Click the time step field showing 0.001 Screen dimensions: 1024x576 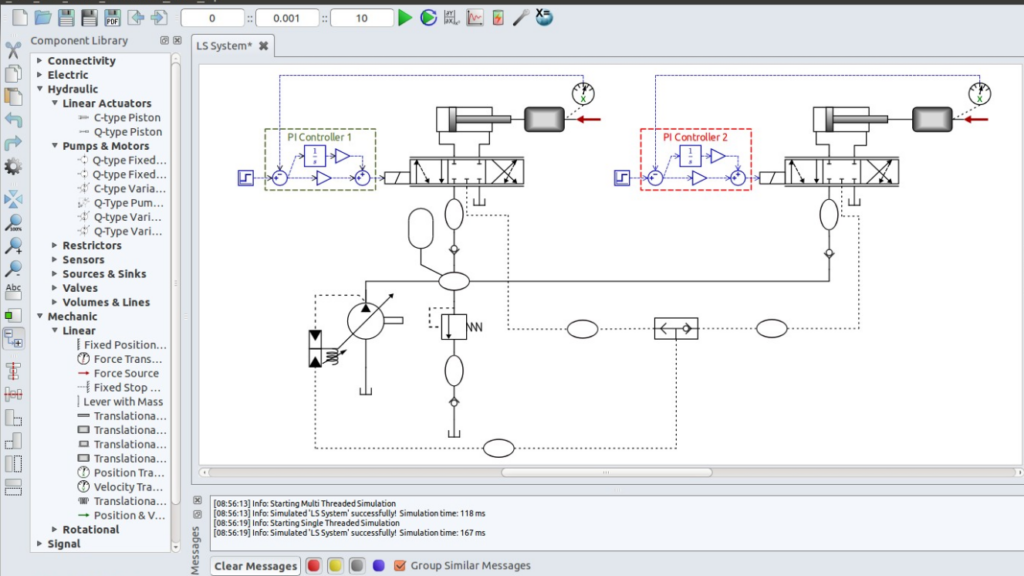coord(287,18)
